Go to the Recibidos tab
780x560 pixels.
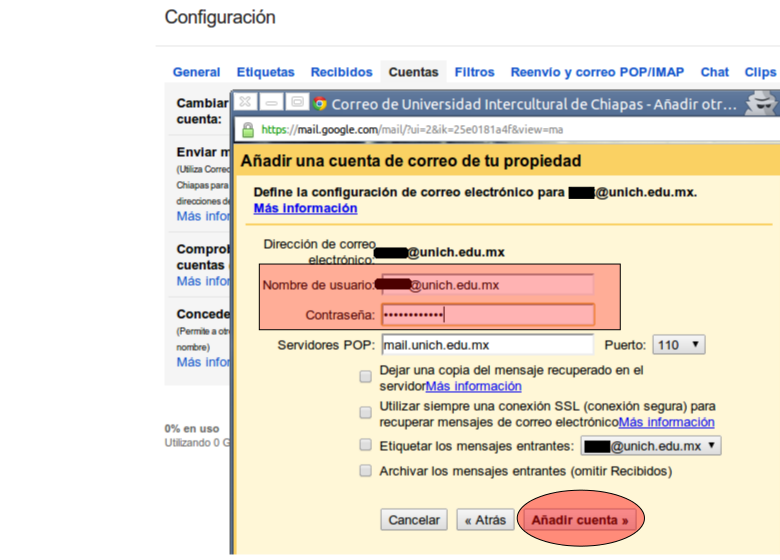click(x=342, y=72)
